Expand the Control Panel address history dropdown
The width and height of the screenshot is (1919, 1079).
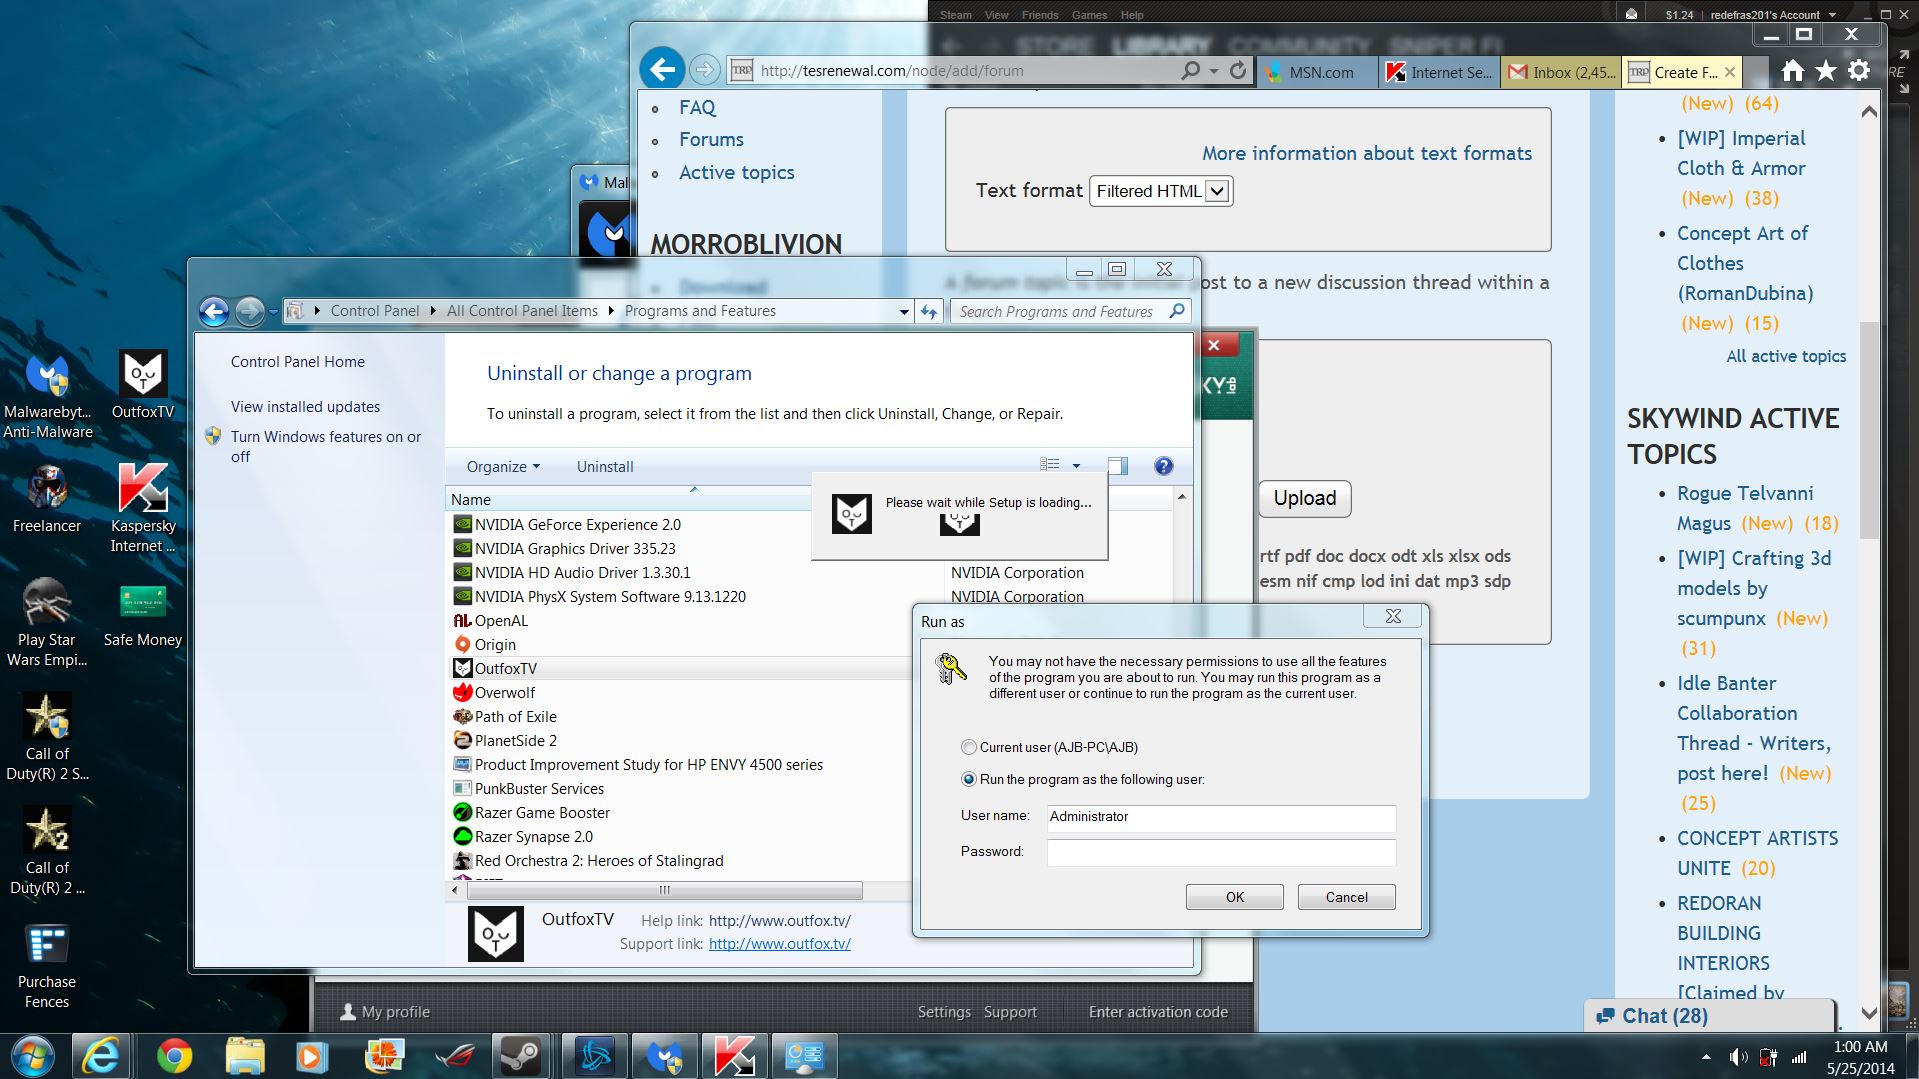point(904,312)
